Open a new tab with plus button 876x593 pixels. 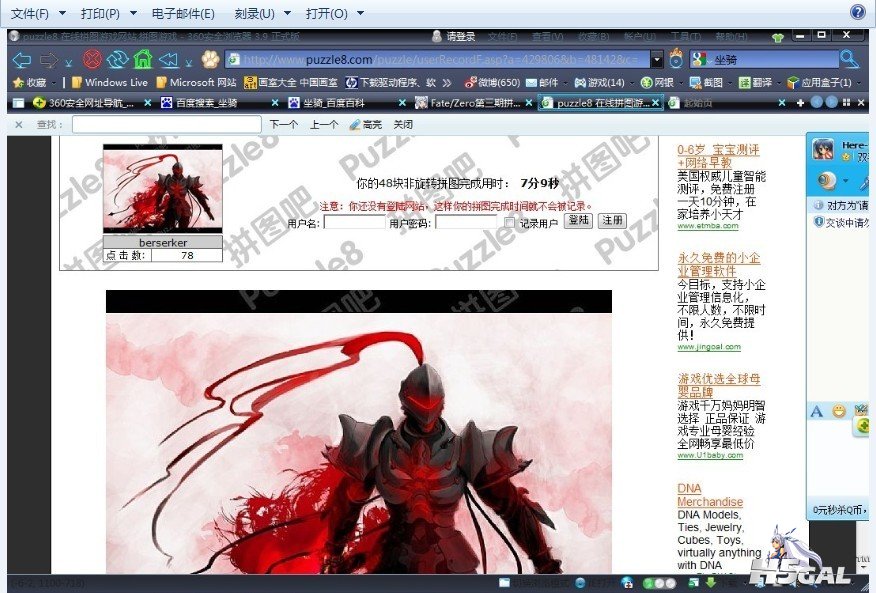click(x=801, y=103)
